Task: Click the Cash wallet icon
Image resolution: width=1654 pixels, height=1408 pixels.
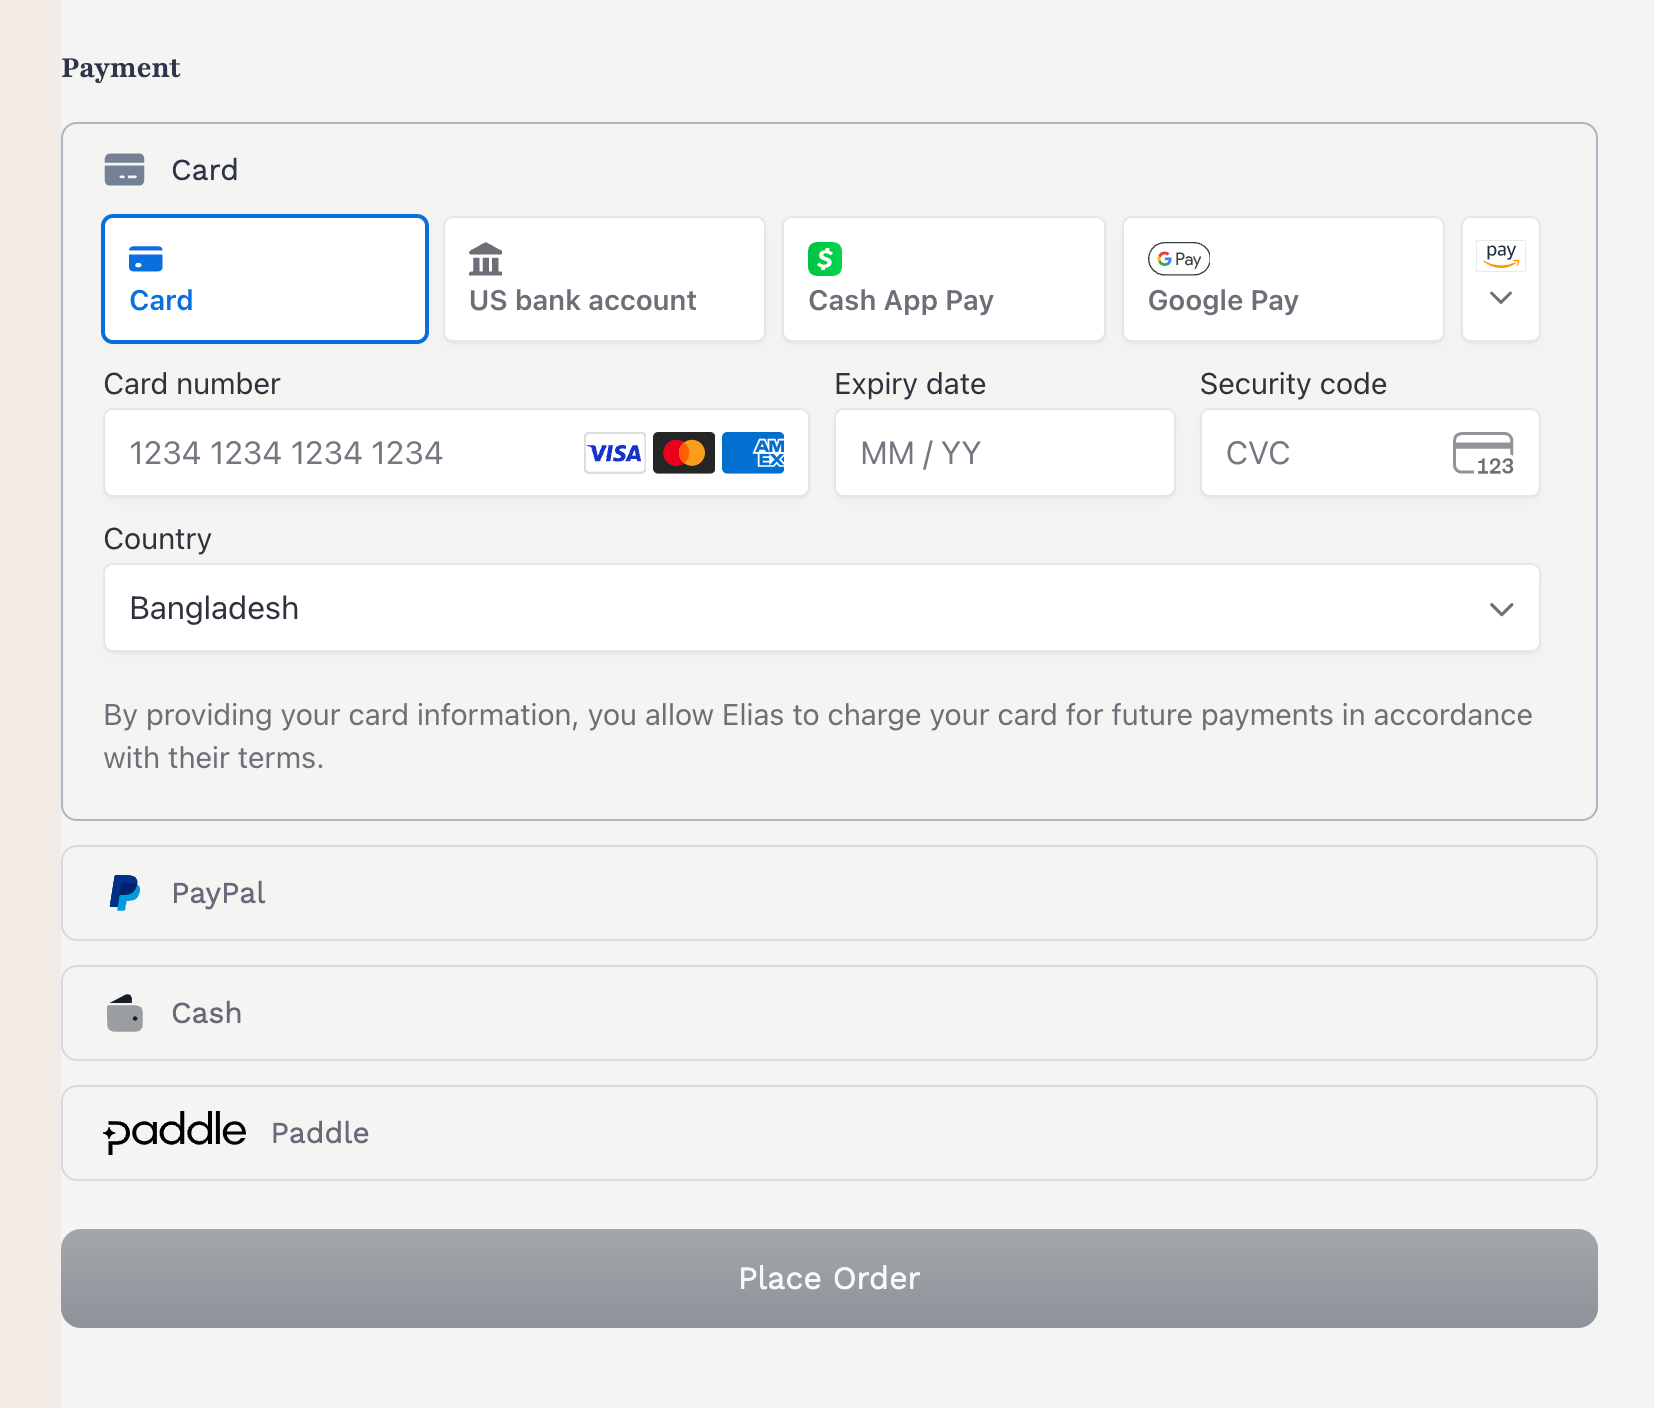Action: [x=125, y=1013]
